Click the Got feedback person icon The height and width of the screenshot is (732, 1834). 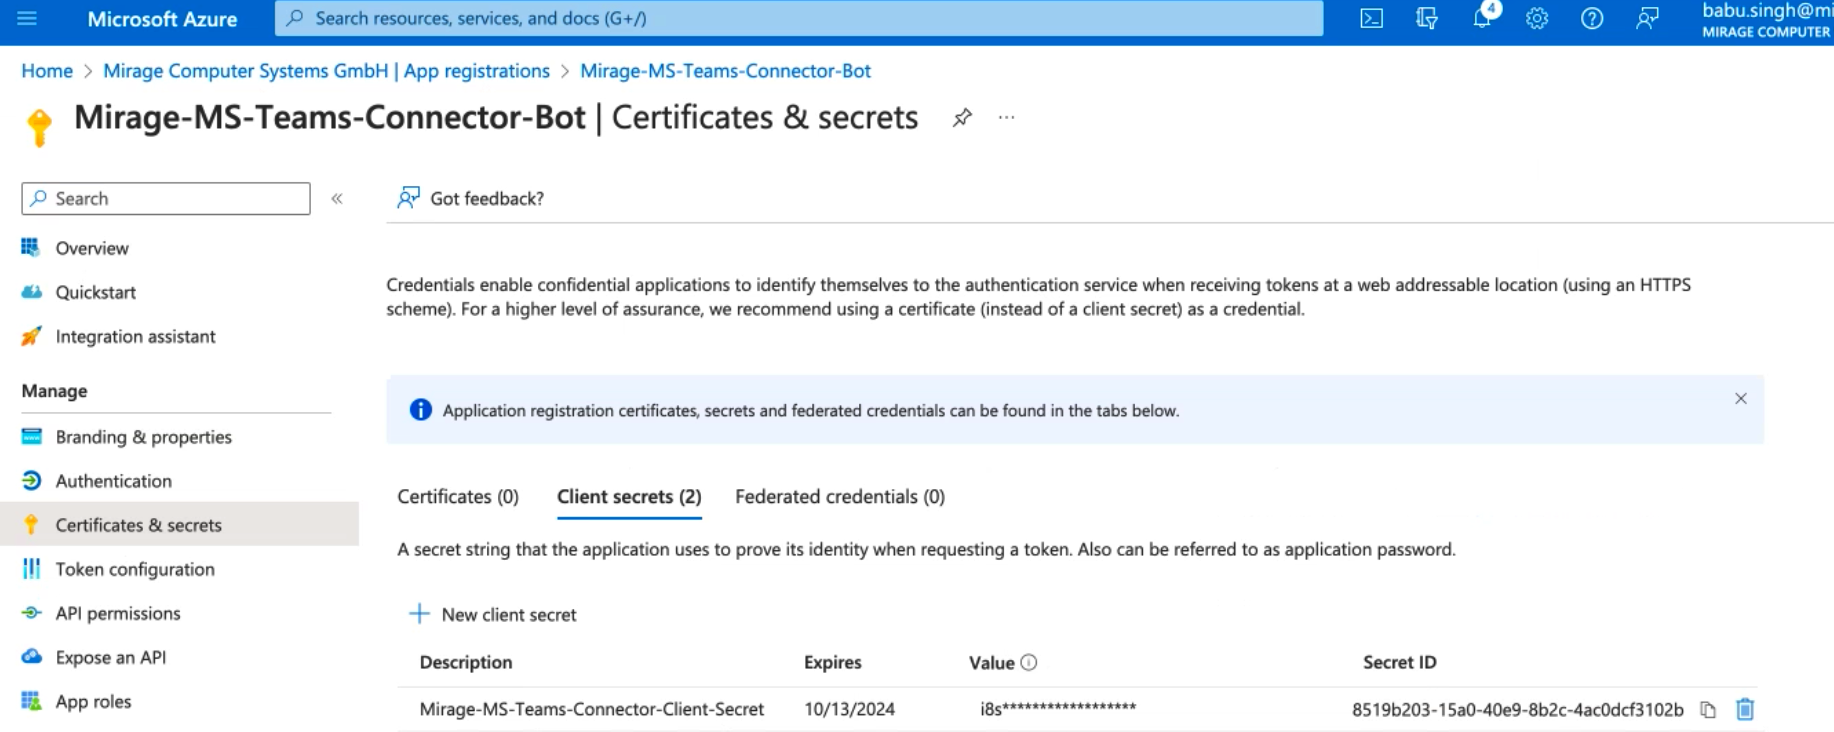coord(408,198)
